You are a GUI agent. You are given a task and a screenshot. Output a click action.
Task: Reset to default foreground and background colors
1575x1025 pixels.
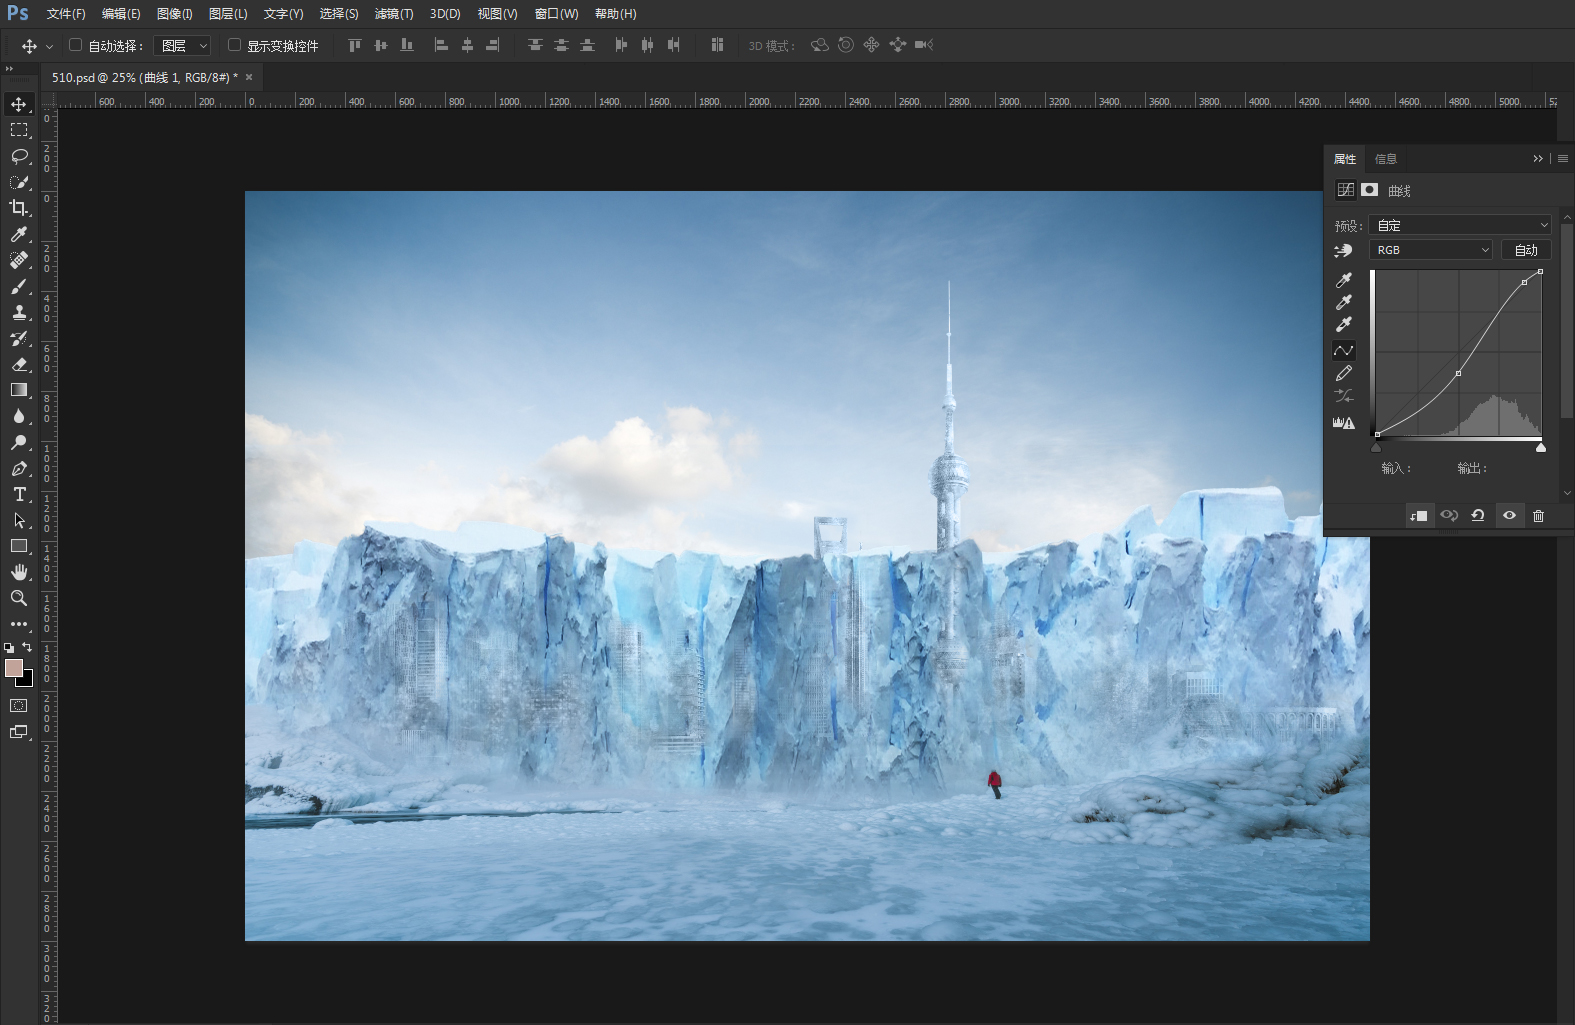pyautogui.click(x=9, y=648)
